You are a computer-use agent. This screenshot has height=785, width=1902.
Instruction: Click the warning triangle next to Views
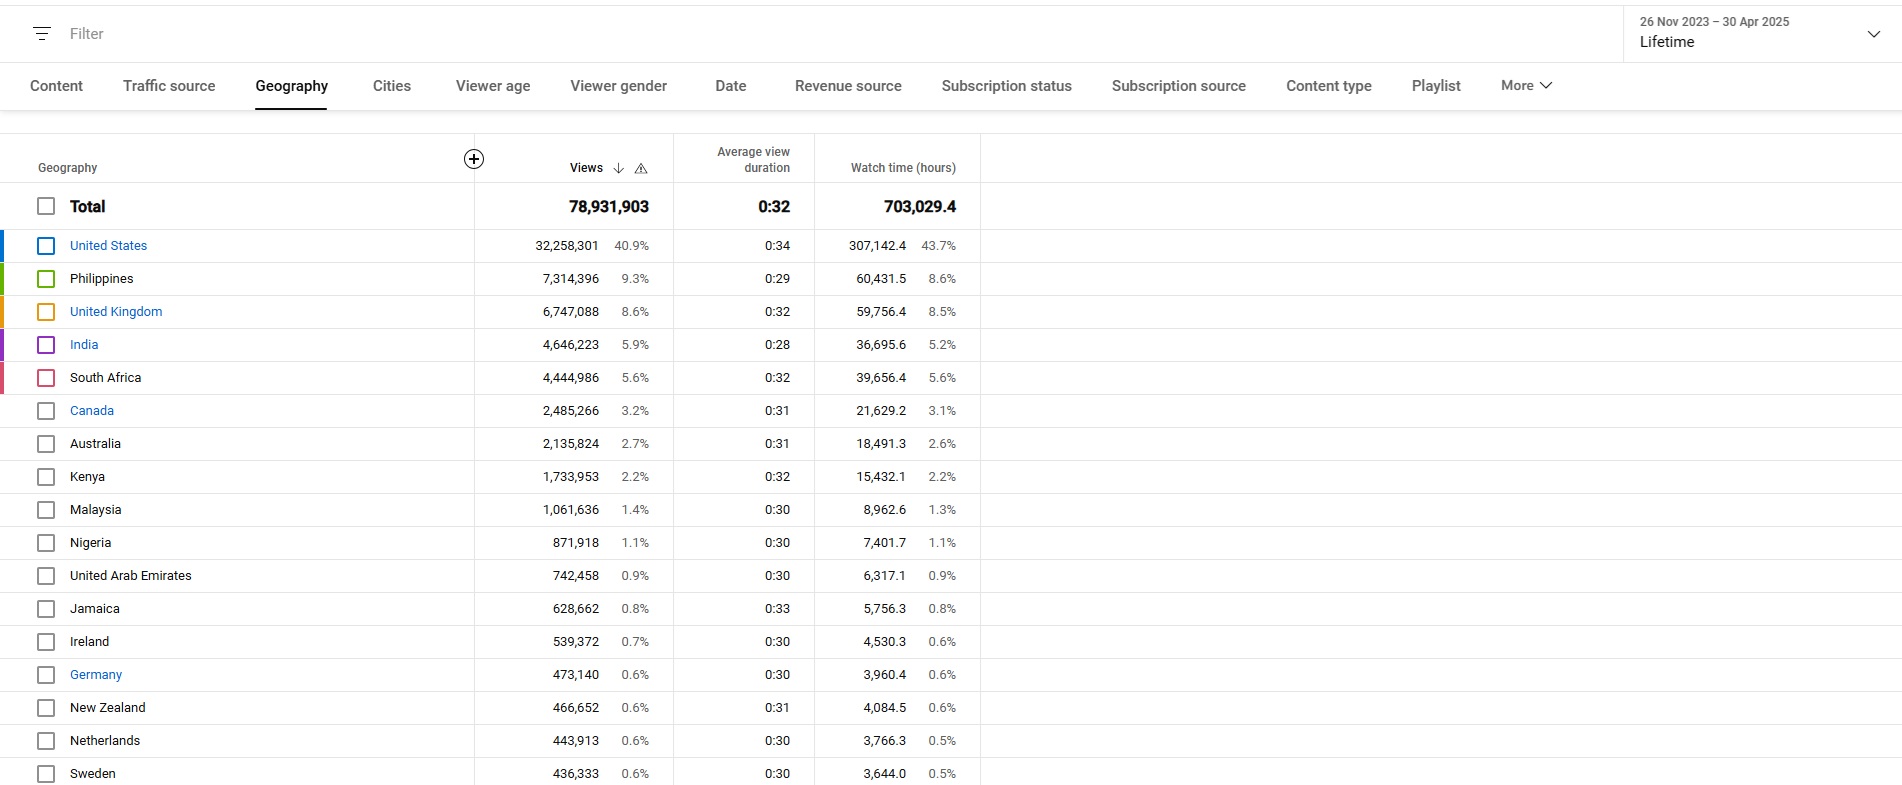[x=641, y=168]
